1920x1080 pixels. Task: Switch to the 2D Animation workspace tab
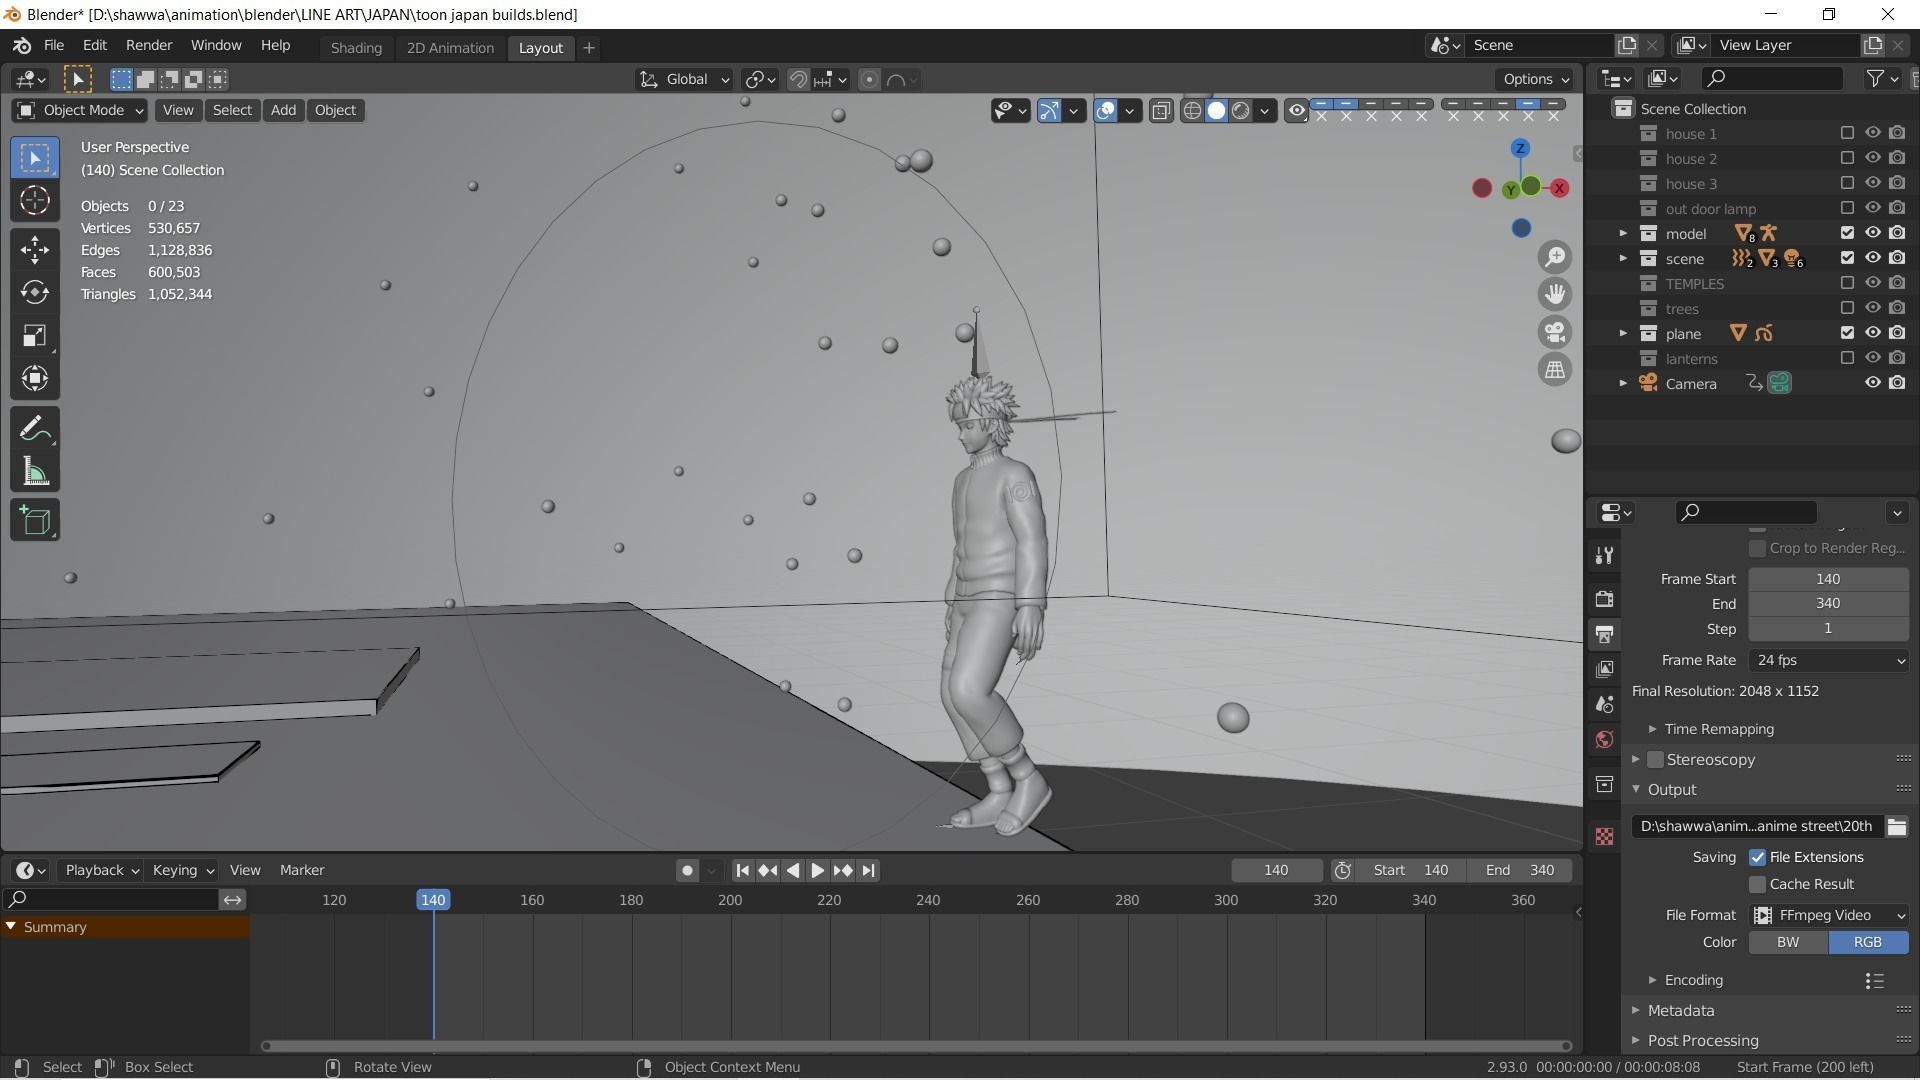pyautogui.click(x=450, y=47)
